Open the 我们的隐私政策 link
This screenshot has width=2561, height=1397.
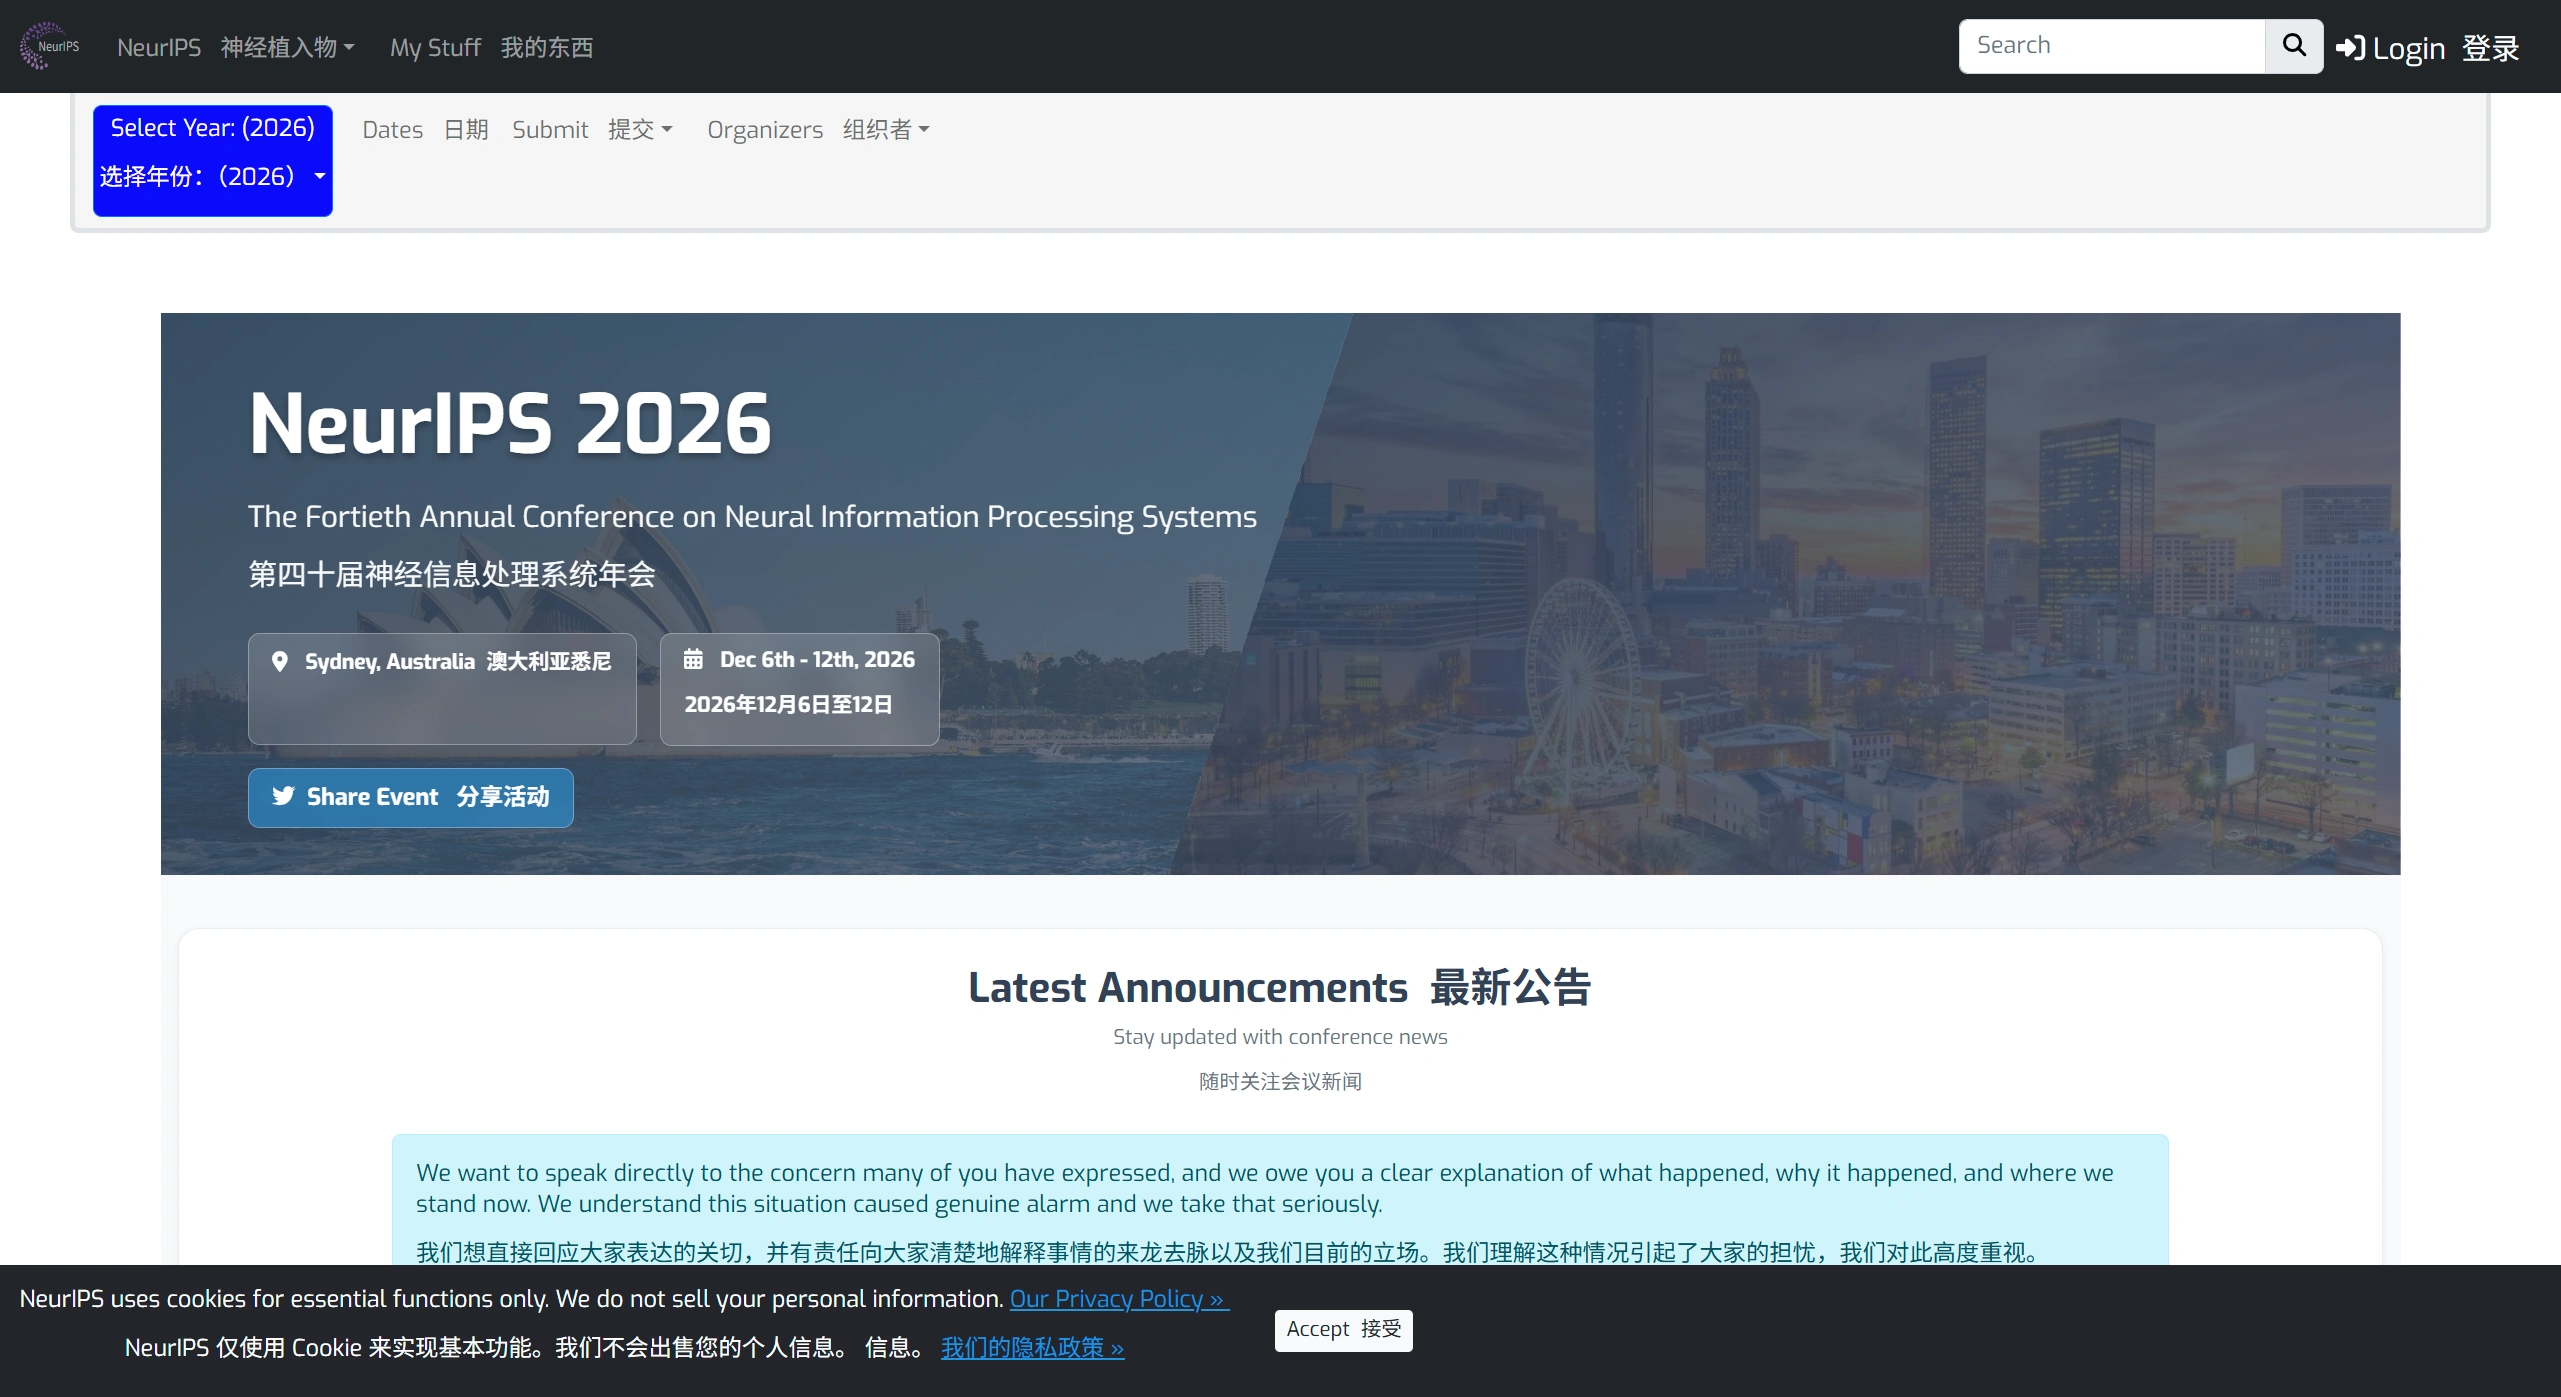(1031, 1348)
